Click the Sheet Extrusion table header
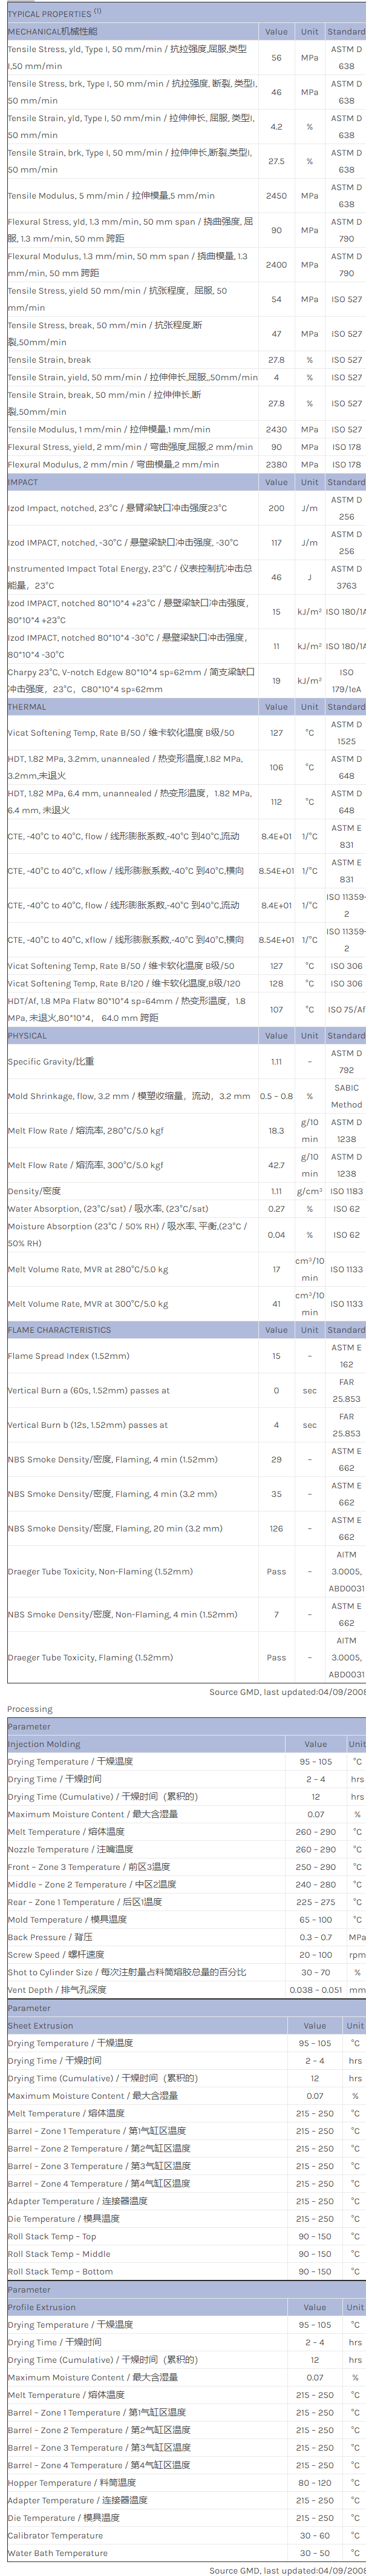This screenshot has width=366, height=2576. [40, 1998]
